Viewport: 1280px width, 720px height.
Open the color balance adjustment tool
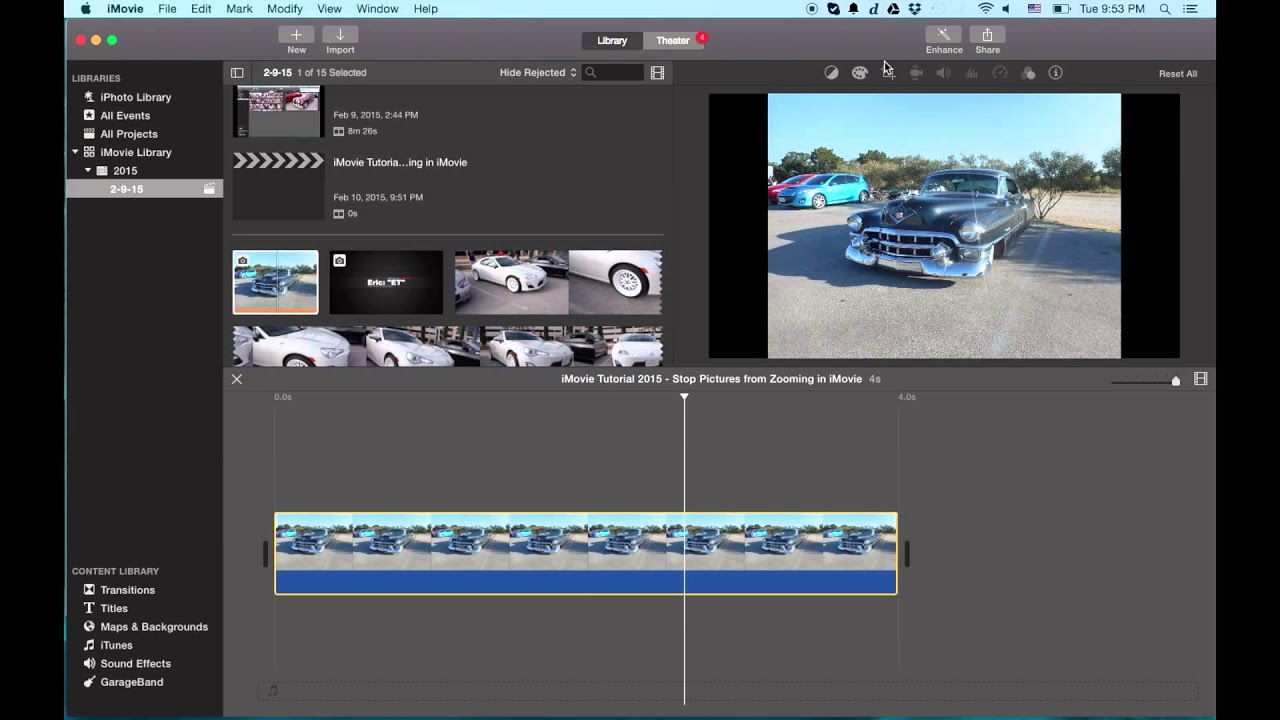click(831, 73)
